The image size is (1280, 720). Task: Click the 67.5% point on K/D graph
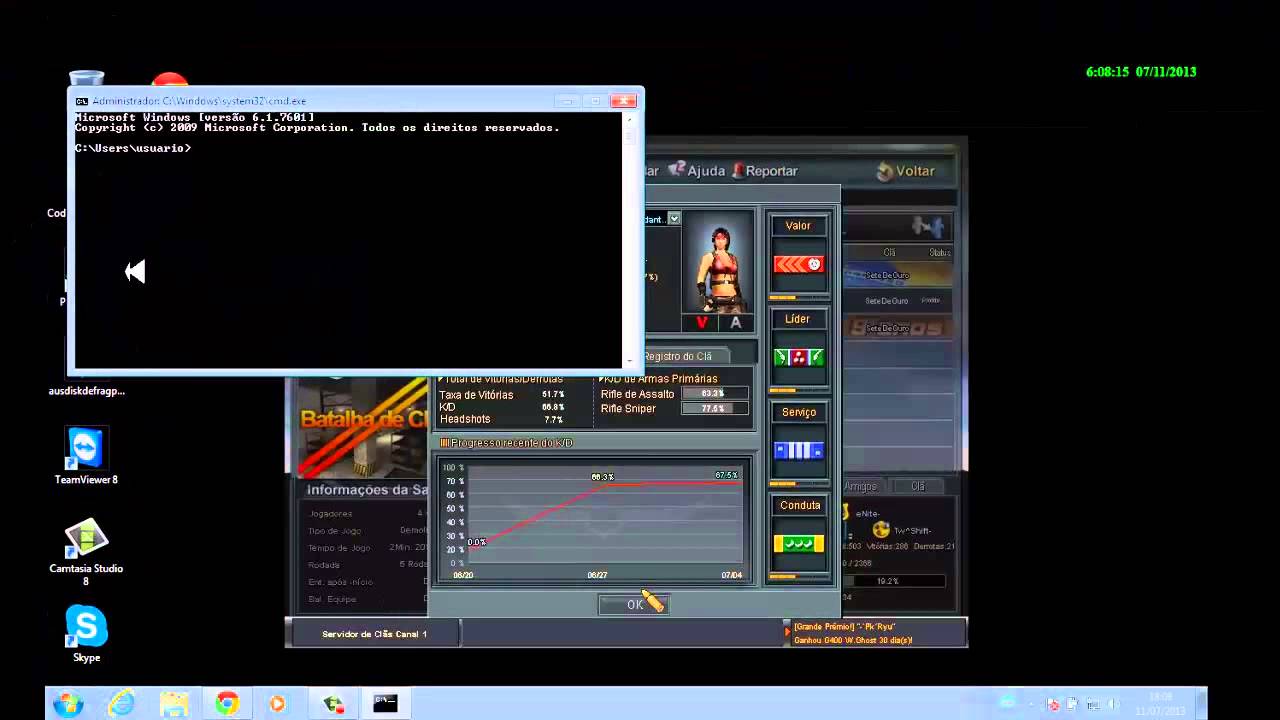point(726,475)
